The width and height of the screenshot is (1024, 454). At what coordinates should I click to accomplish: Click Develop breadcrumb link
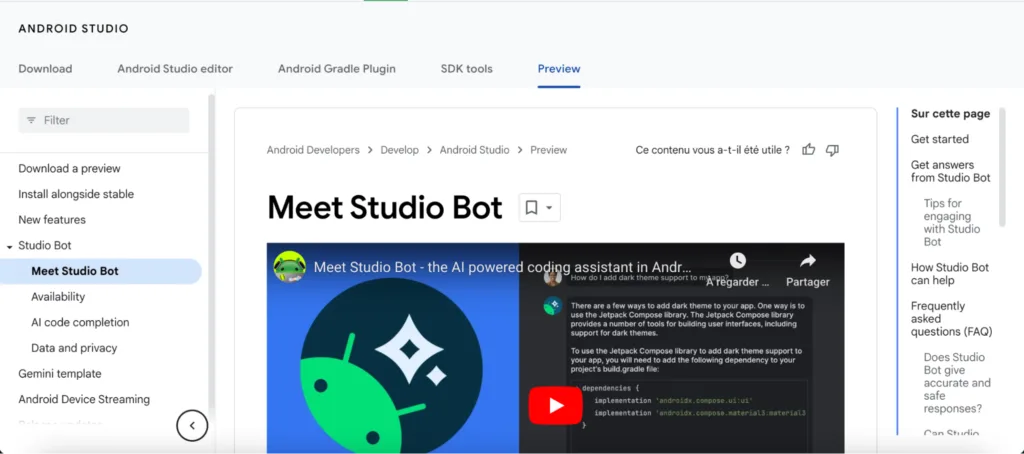pos(399,150)
